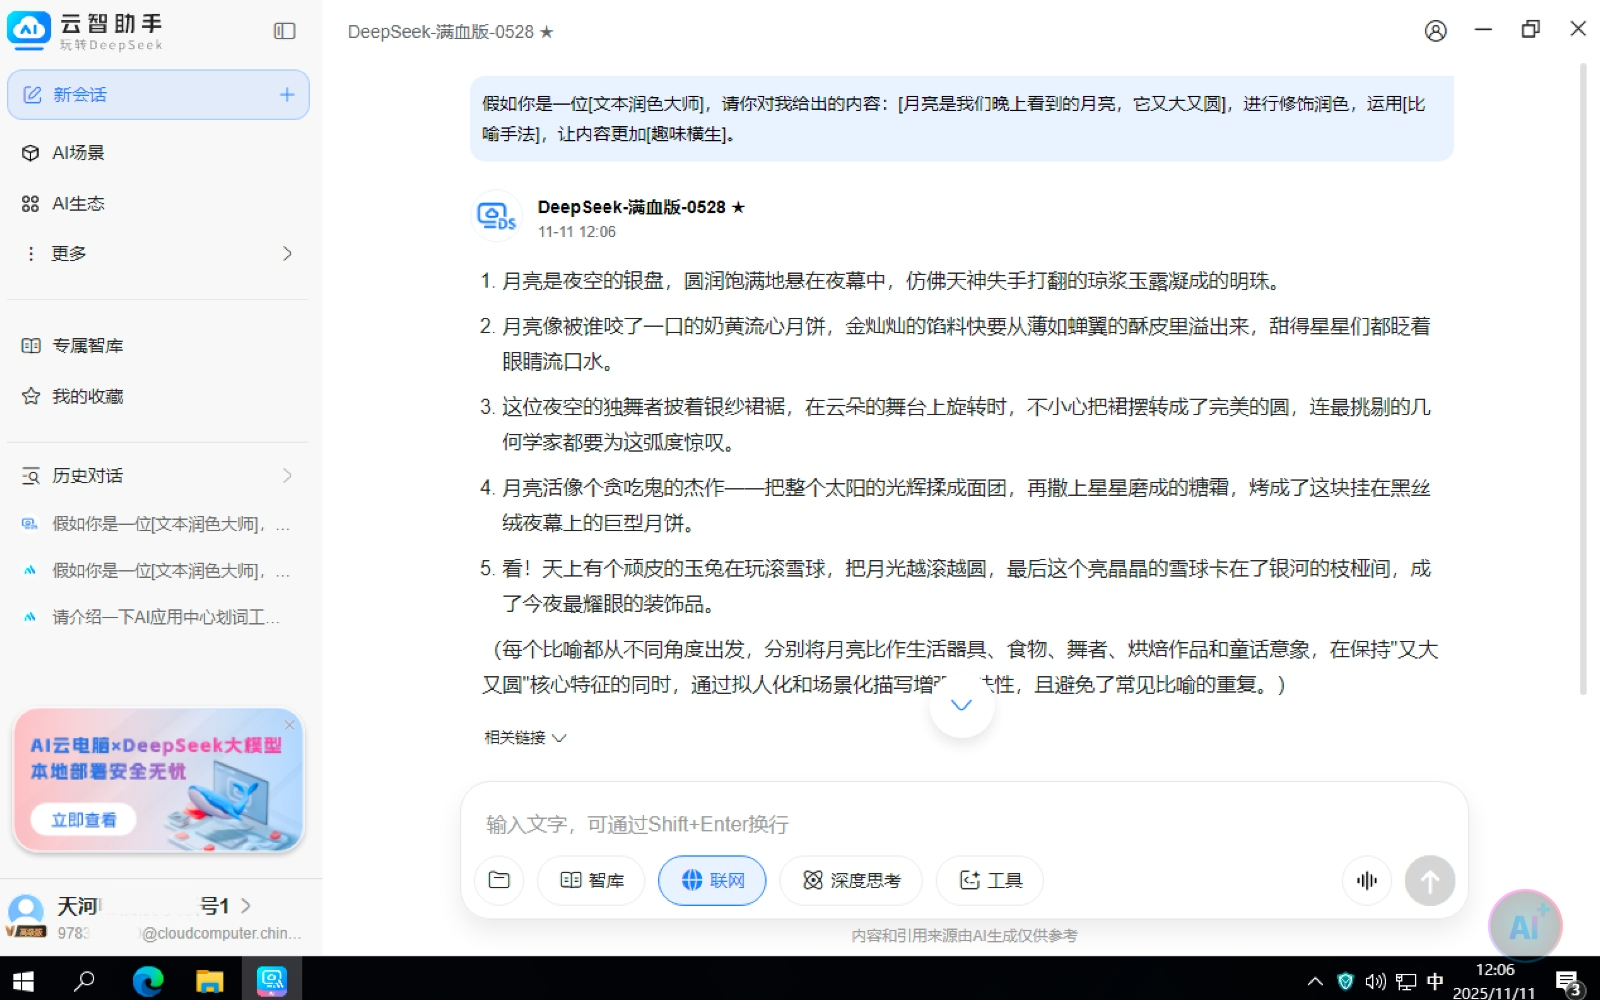Expand the 相关链接 related links section
This screenshot has width=1600, height=1000.
point(525,738)
